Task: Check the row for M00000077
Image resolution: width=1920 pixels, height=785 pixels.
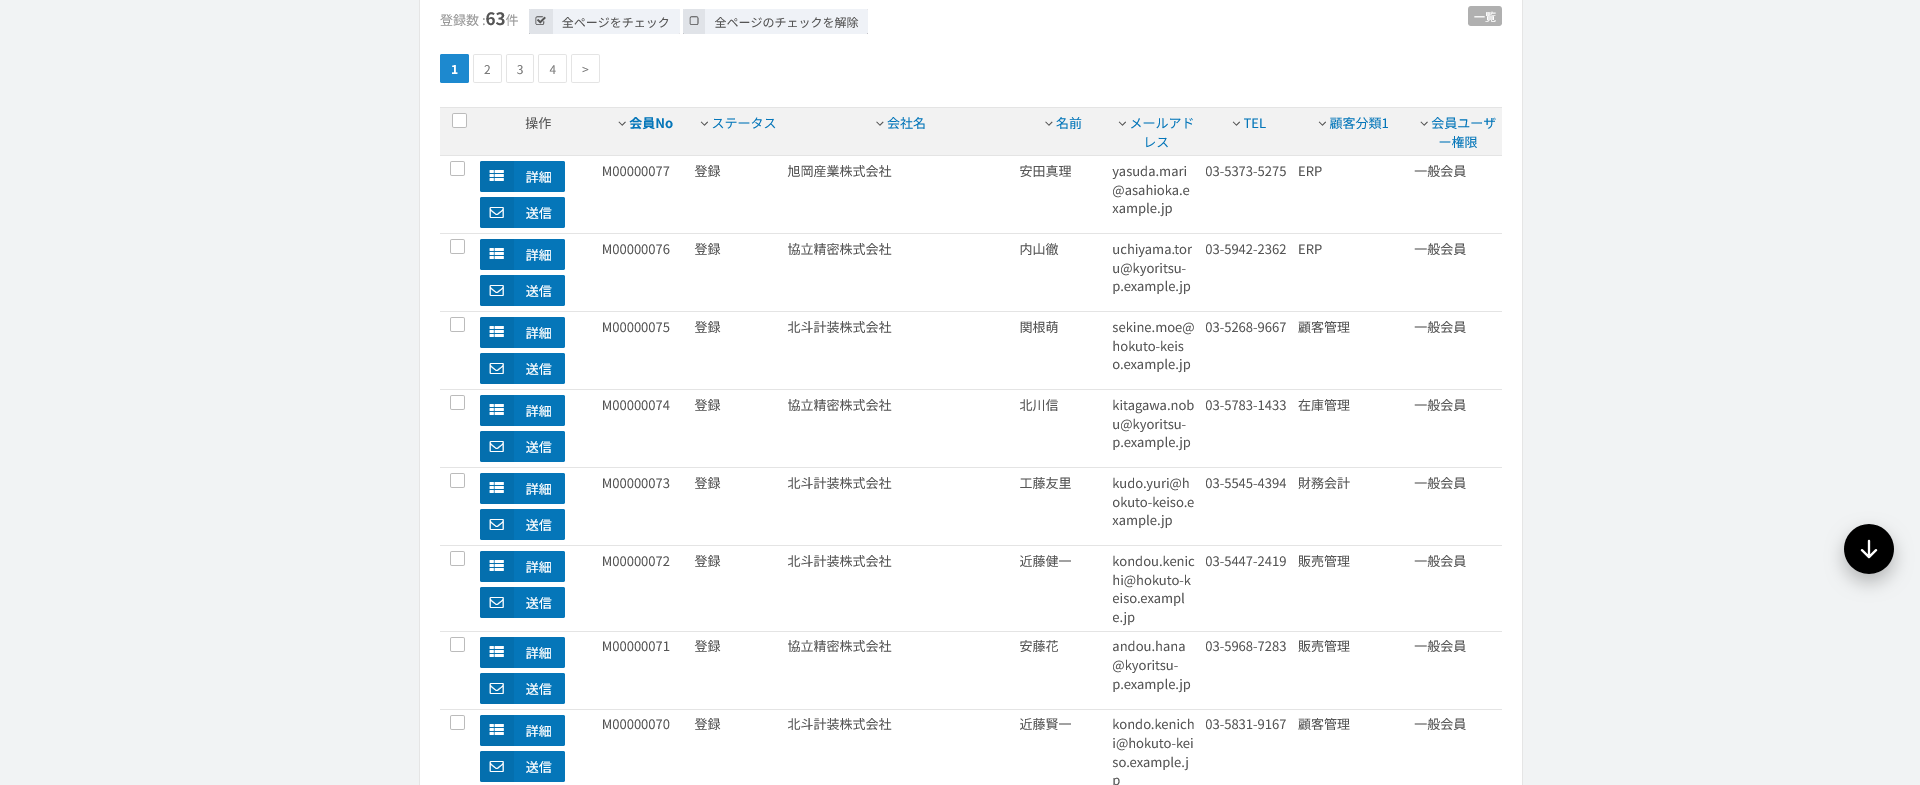Action: (x=457, y=169)
